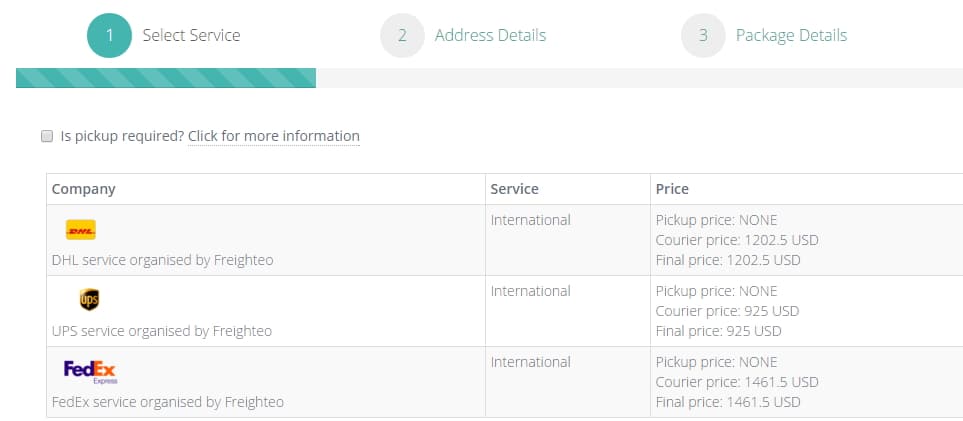Select the UPS final price 925 USD
The width and height of the screenshot is (963, 421).
(719, 331)
